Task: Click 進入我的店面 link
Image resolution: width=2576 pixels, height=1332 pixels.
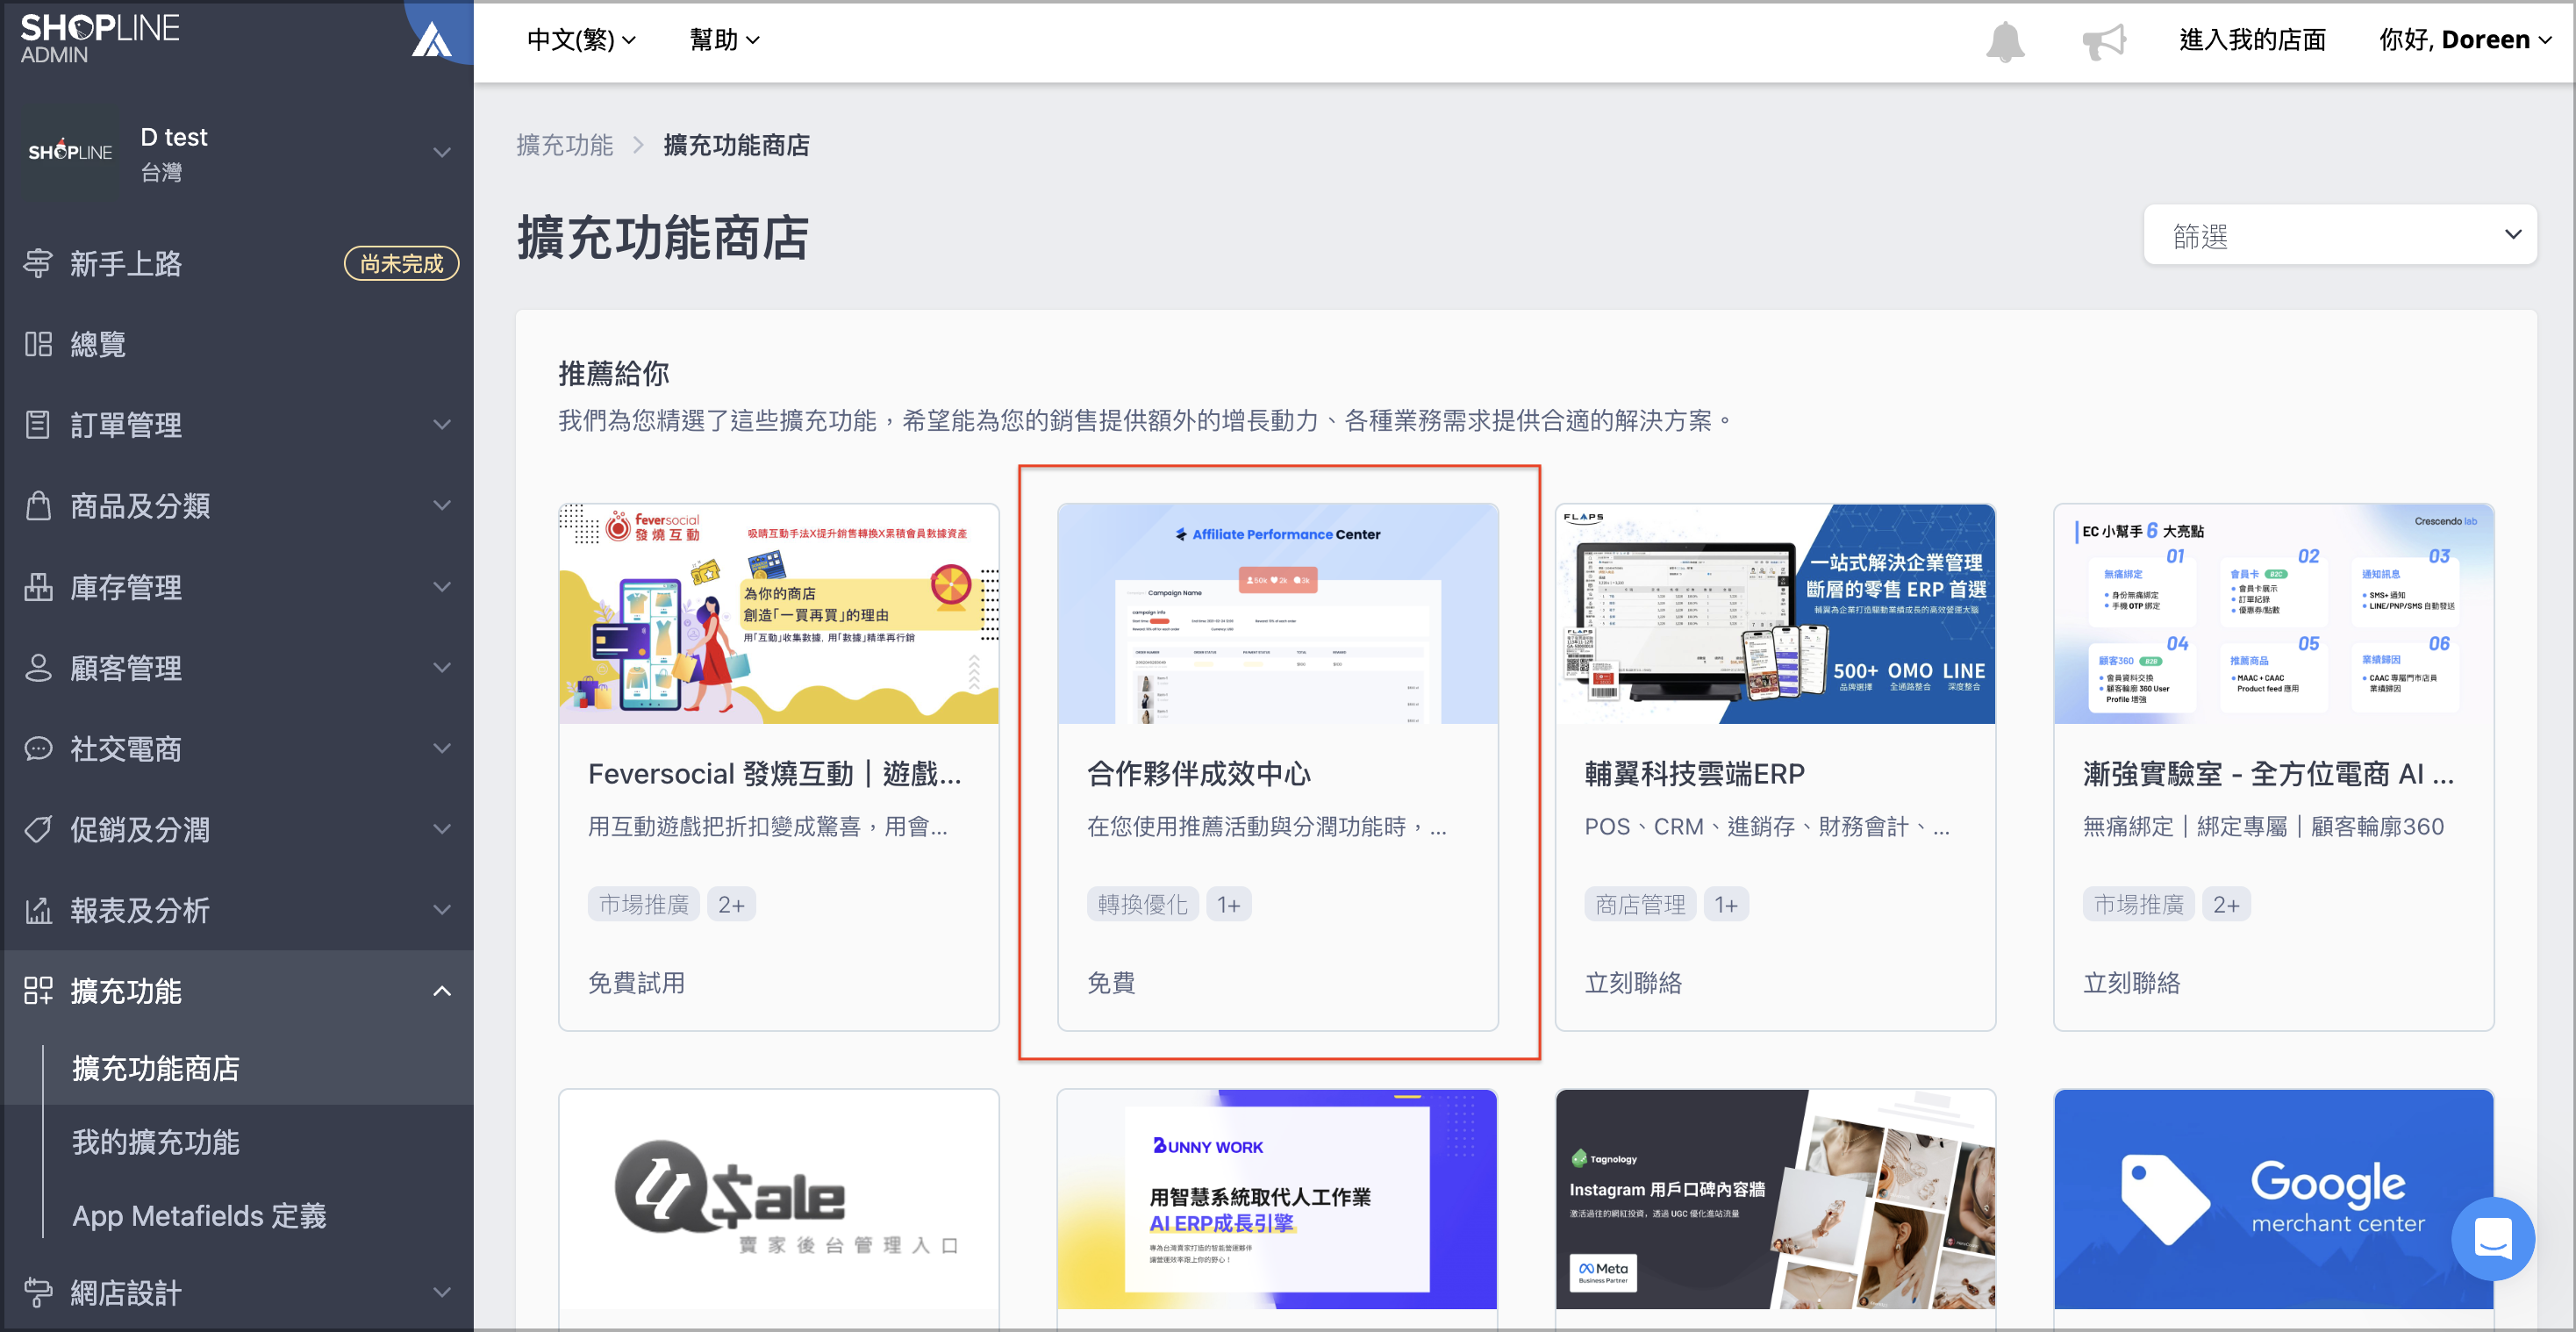Action: [x=2252, y=40]
